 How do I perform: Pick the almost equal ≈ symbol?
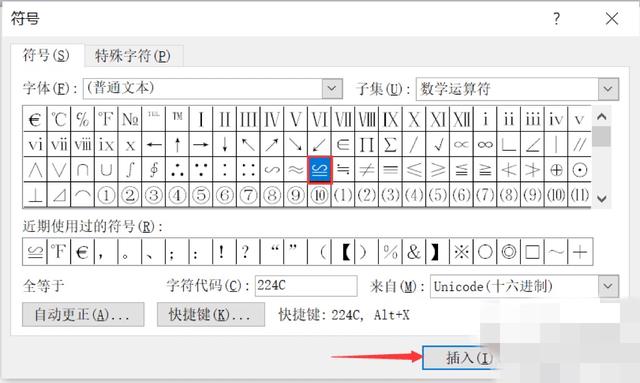click(296, 170)
